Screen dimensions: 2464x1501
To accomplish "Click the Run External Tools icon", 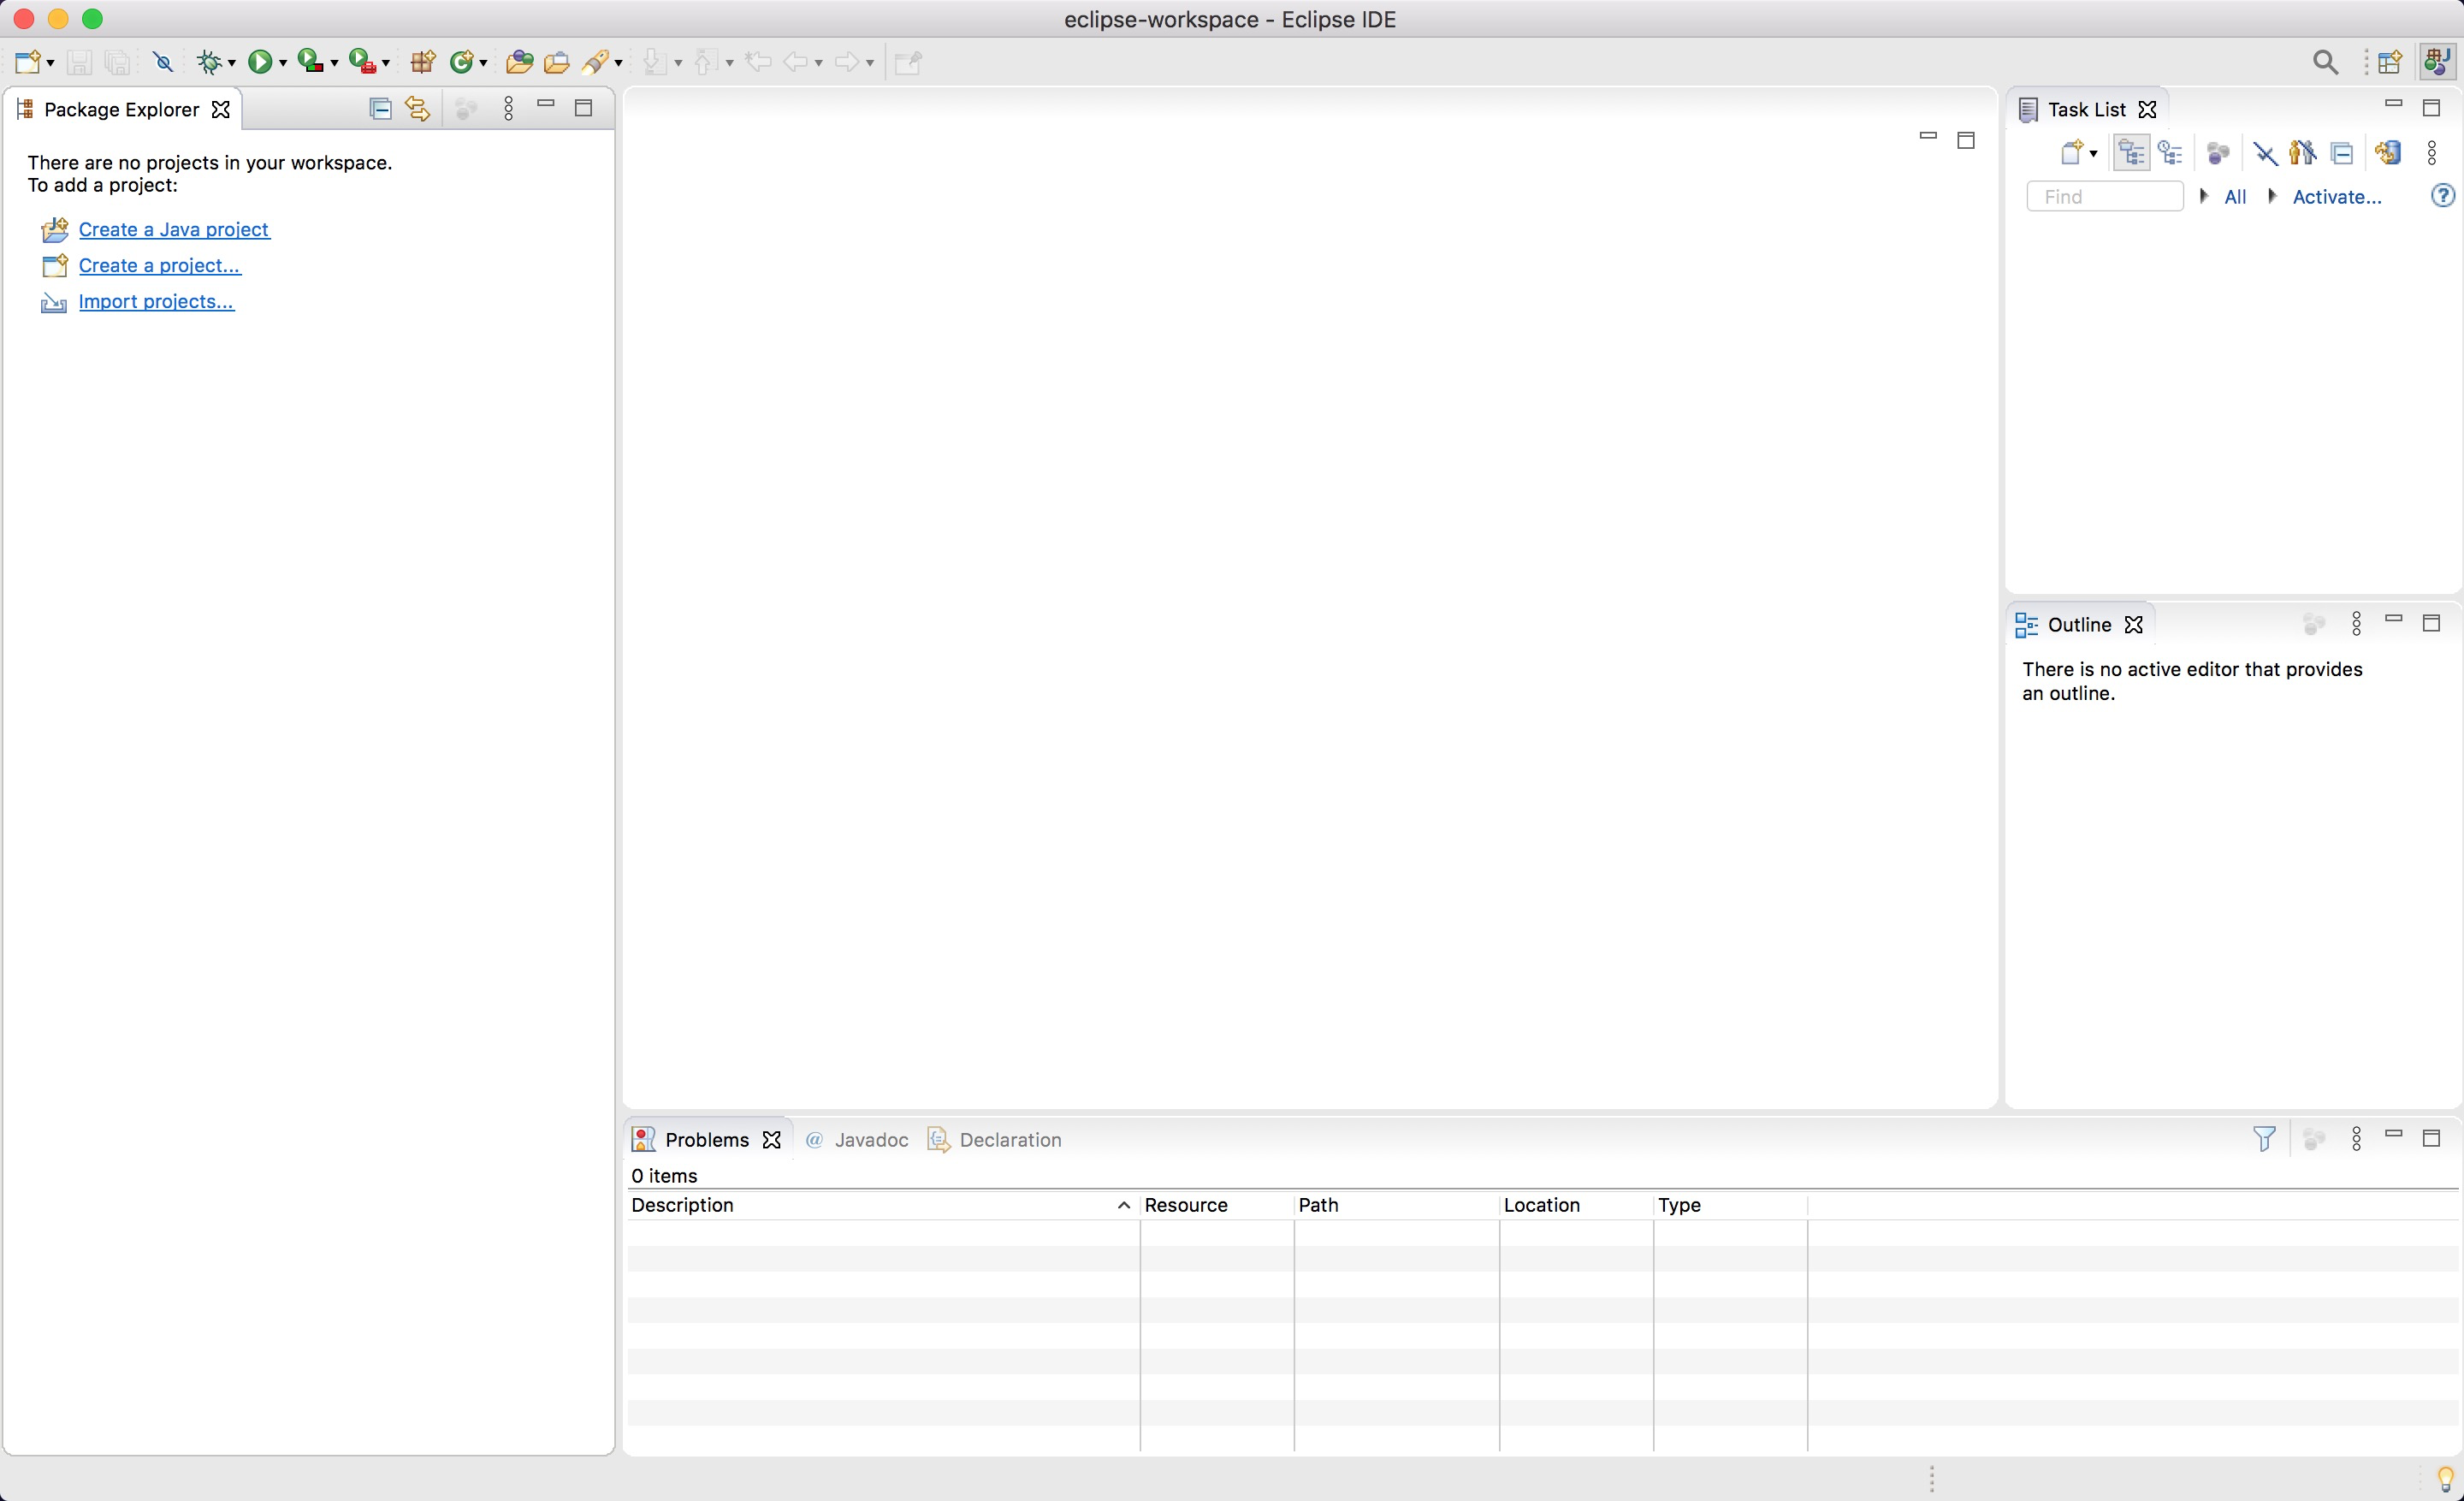I will coord(362,62).
